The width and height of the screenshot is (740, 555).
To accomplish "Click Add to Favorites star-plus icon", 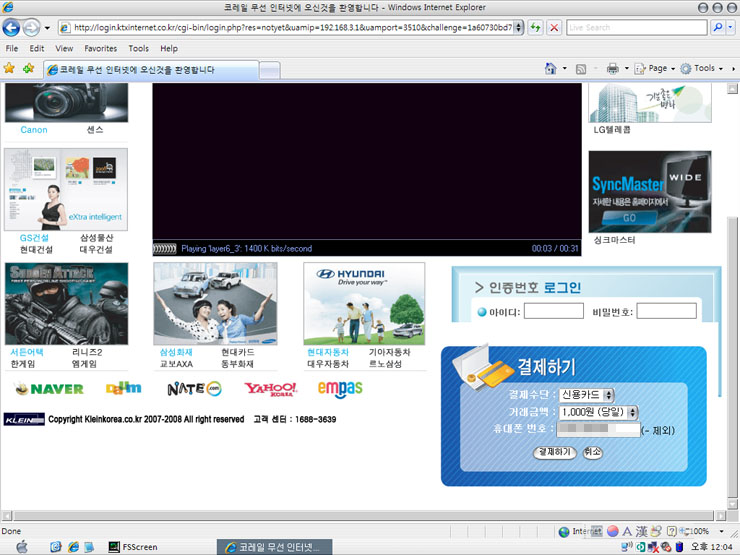I will click(29, 69).
